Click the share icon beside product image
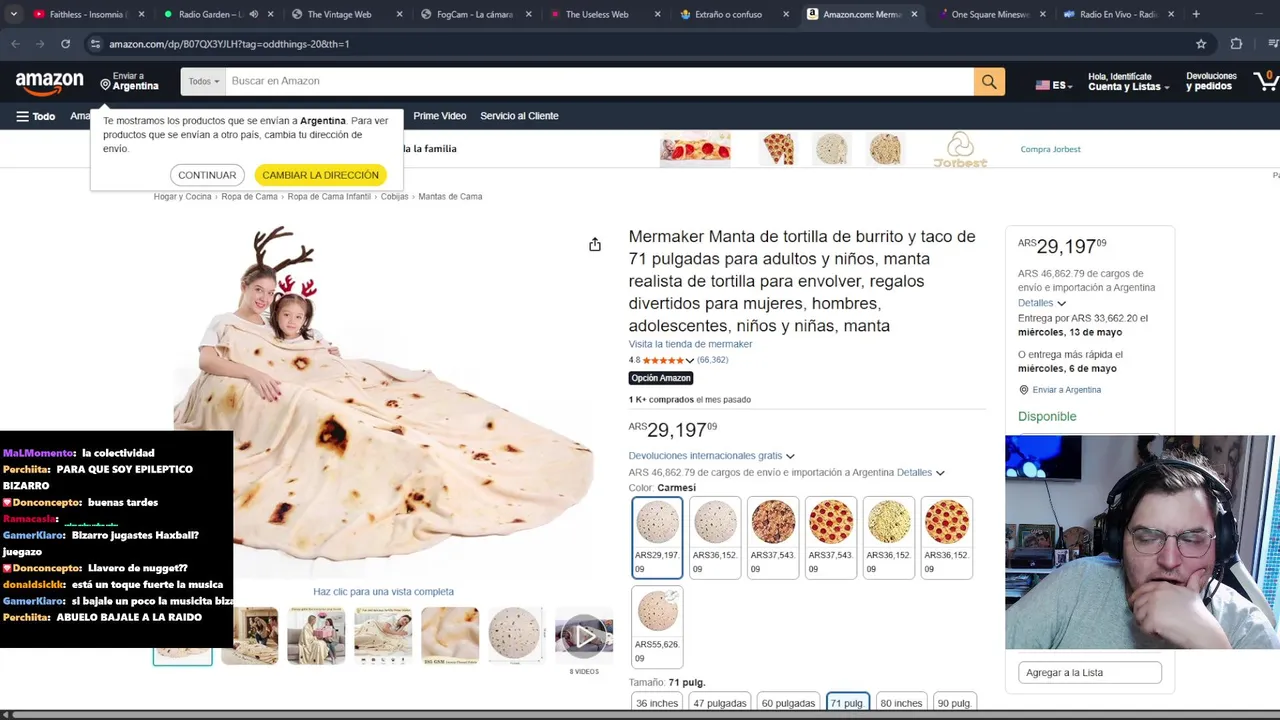The image size is (1280, 720). pos(595,245)
